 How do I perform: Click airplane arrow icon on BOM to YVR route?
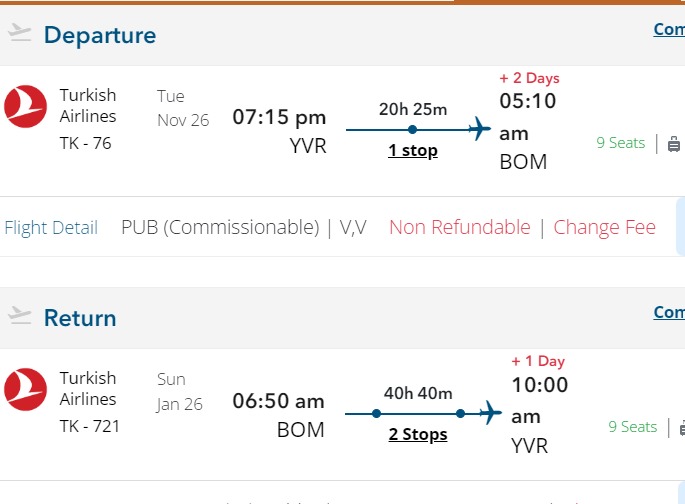pyautogui.click(x=490, y=412)
